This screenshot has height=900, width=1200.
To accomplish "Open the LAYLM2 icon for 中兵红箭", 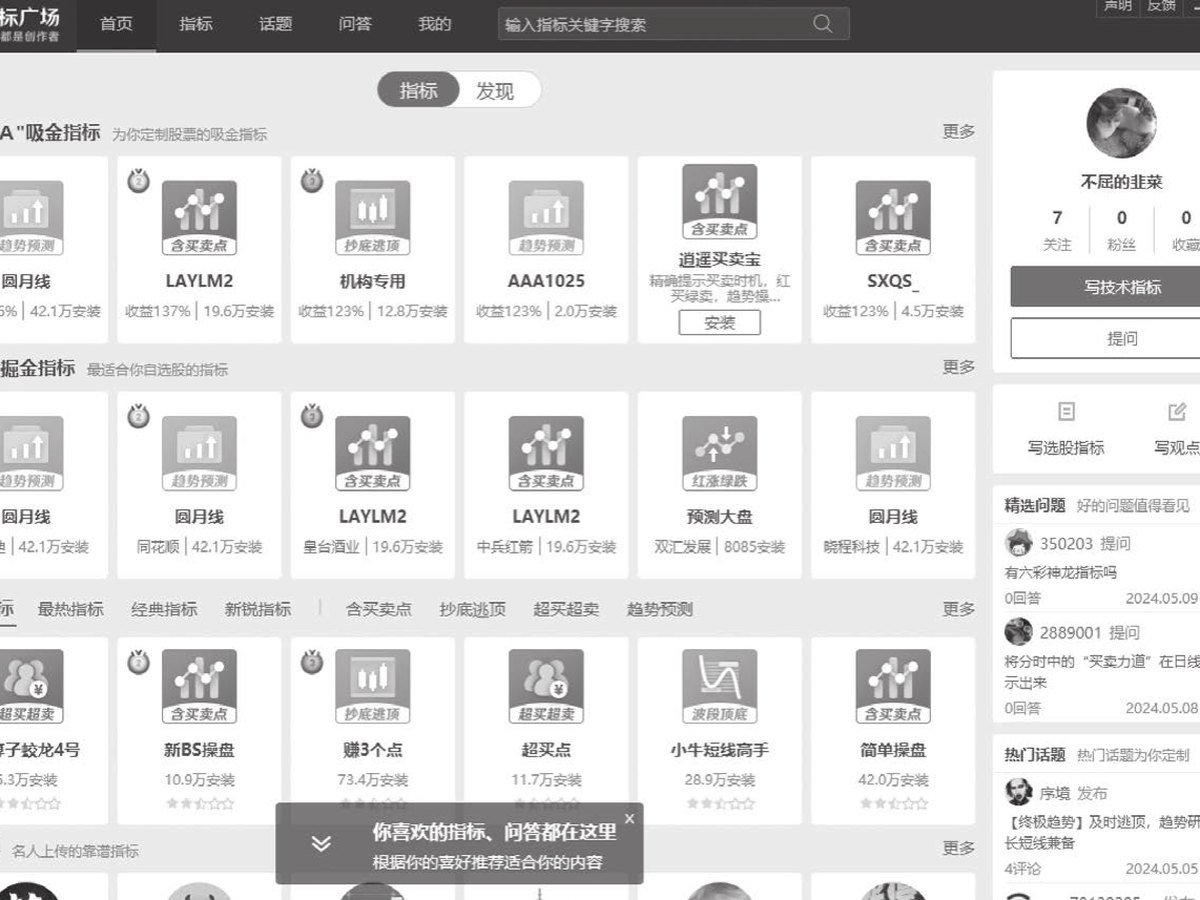I will click(546, 454).
